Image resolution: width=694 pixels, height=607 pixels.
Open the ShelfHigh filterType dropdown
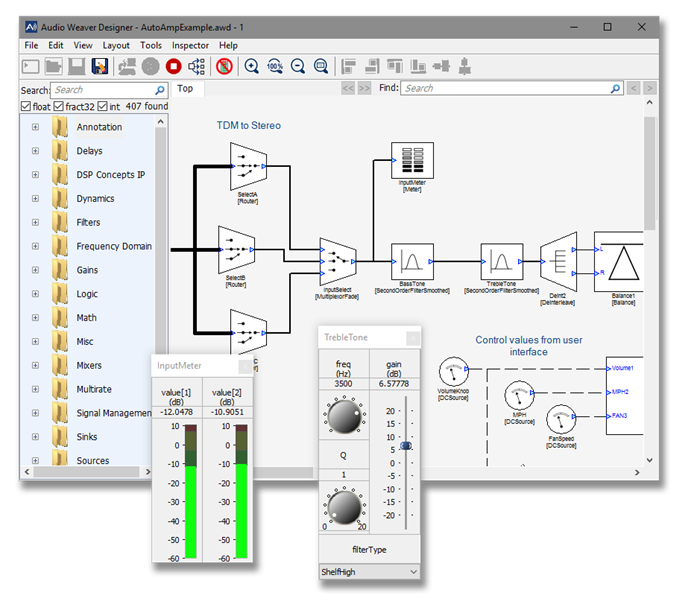coord(370,572)
